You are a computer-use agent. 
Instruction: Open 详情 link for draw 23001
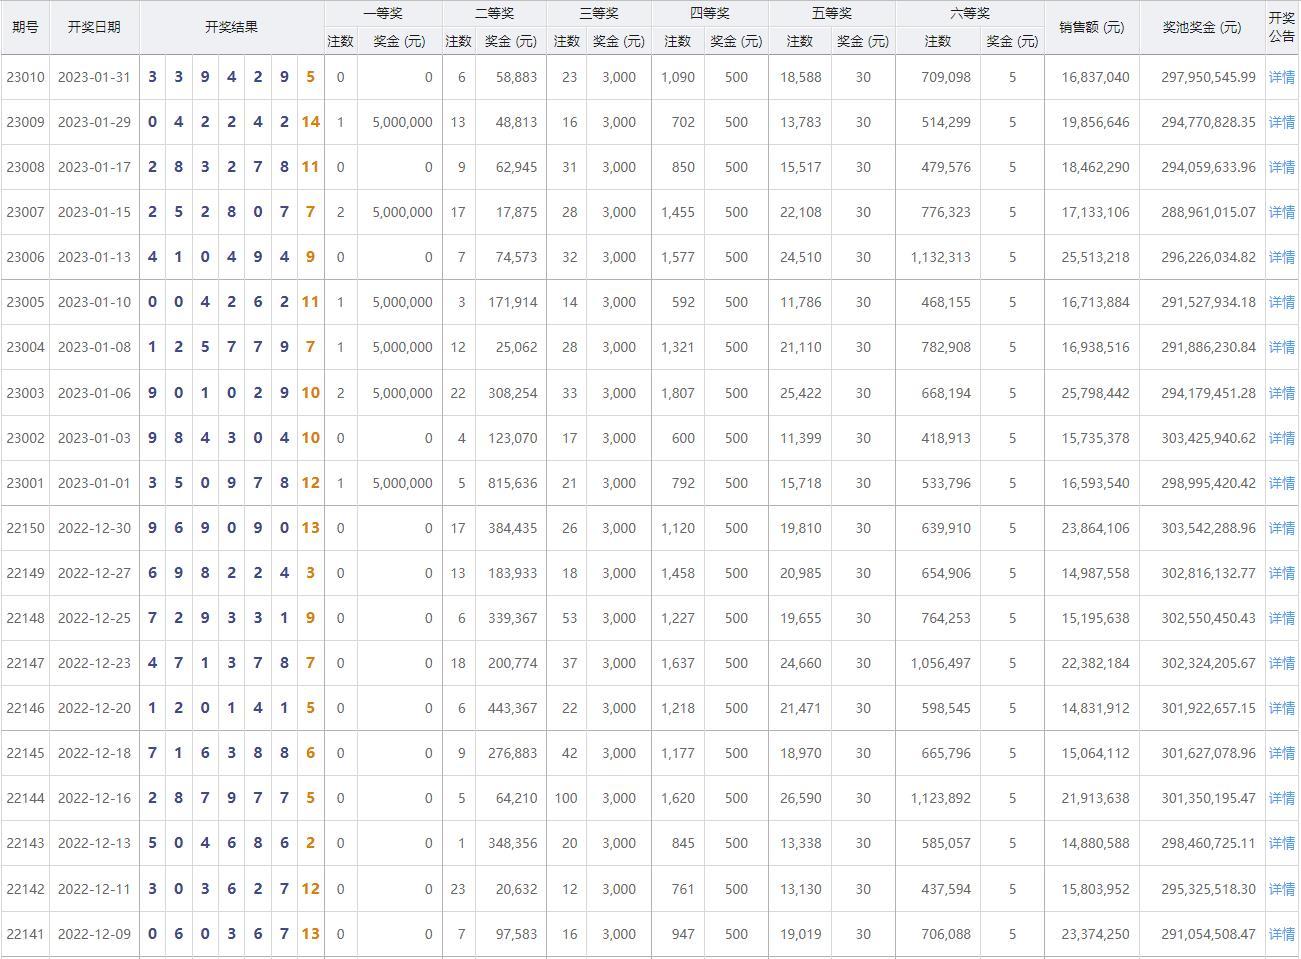pos(1281,483)
